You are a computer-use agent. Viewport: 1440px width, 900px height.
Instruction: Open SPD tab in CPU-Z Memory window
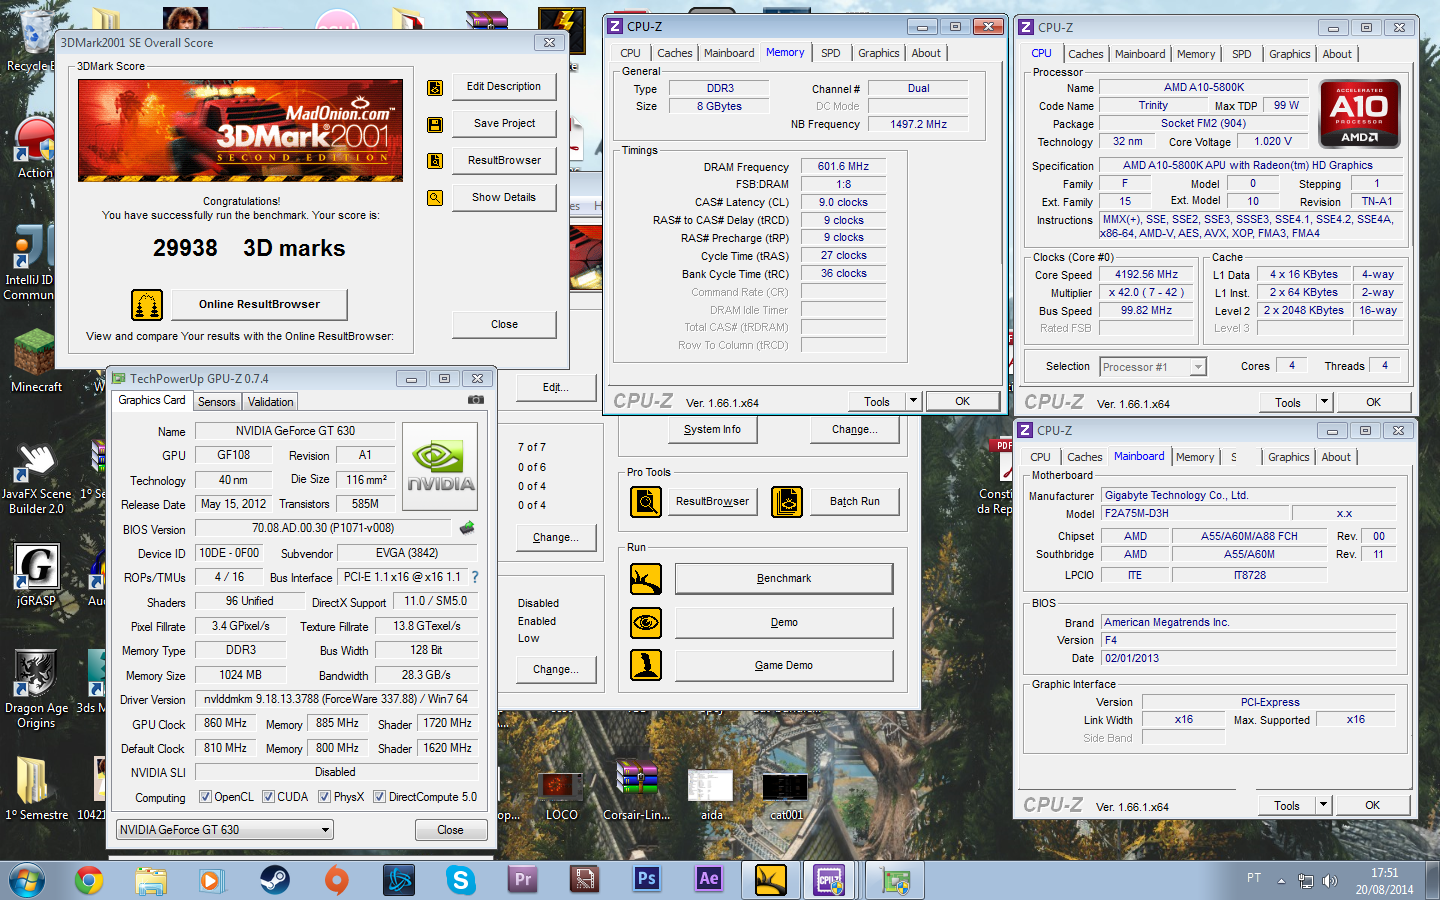point(831,53)
